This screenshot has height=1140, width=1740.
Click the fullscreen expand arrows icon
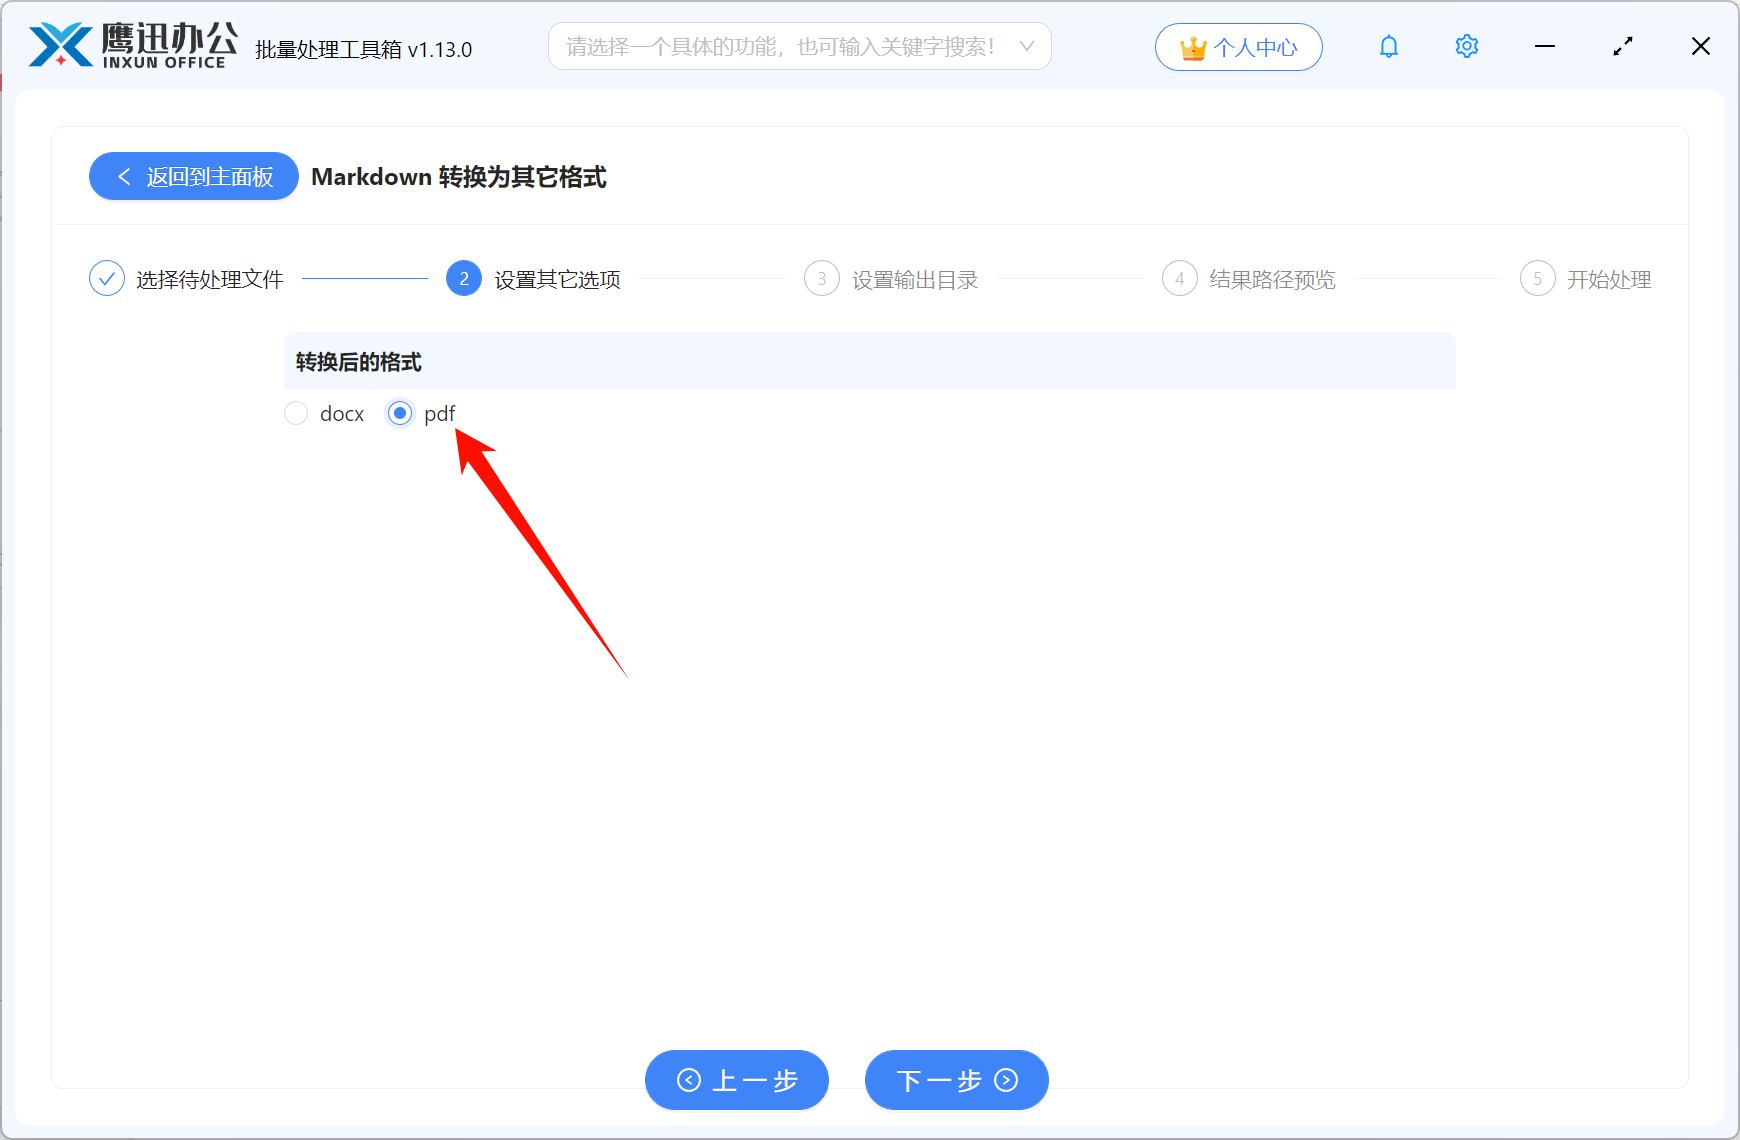1622,46
